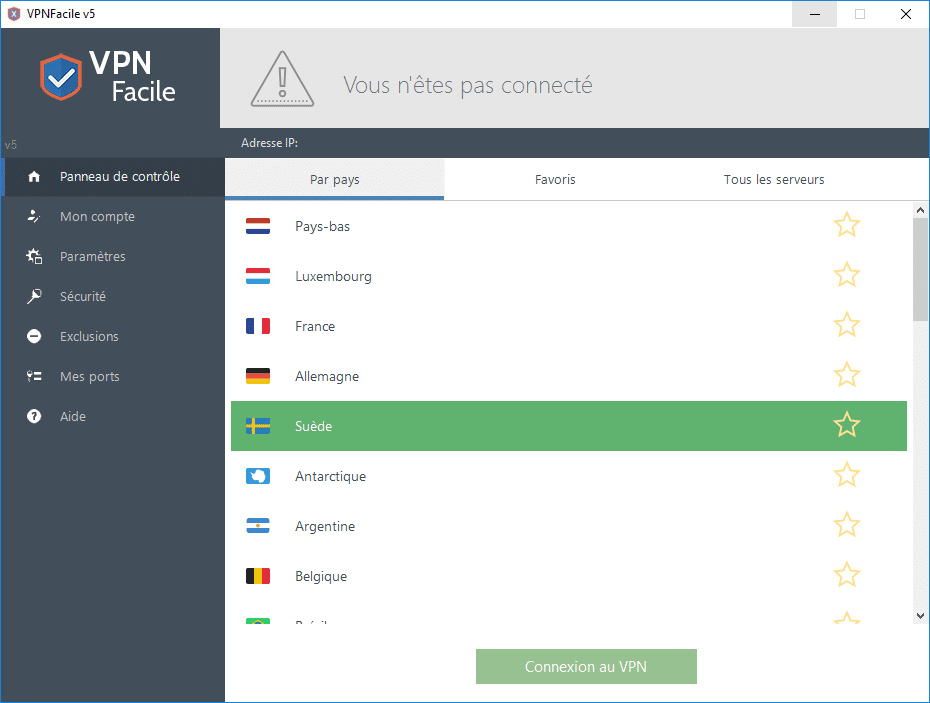Mark Pays-bas as favorite
930x703 pixels.
coord(846,225)
